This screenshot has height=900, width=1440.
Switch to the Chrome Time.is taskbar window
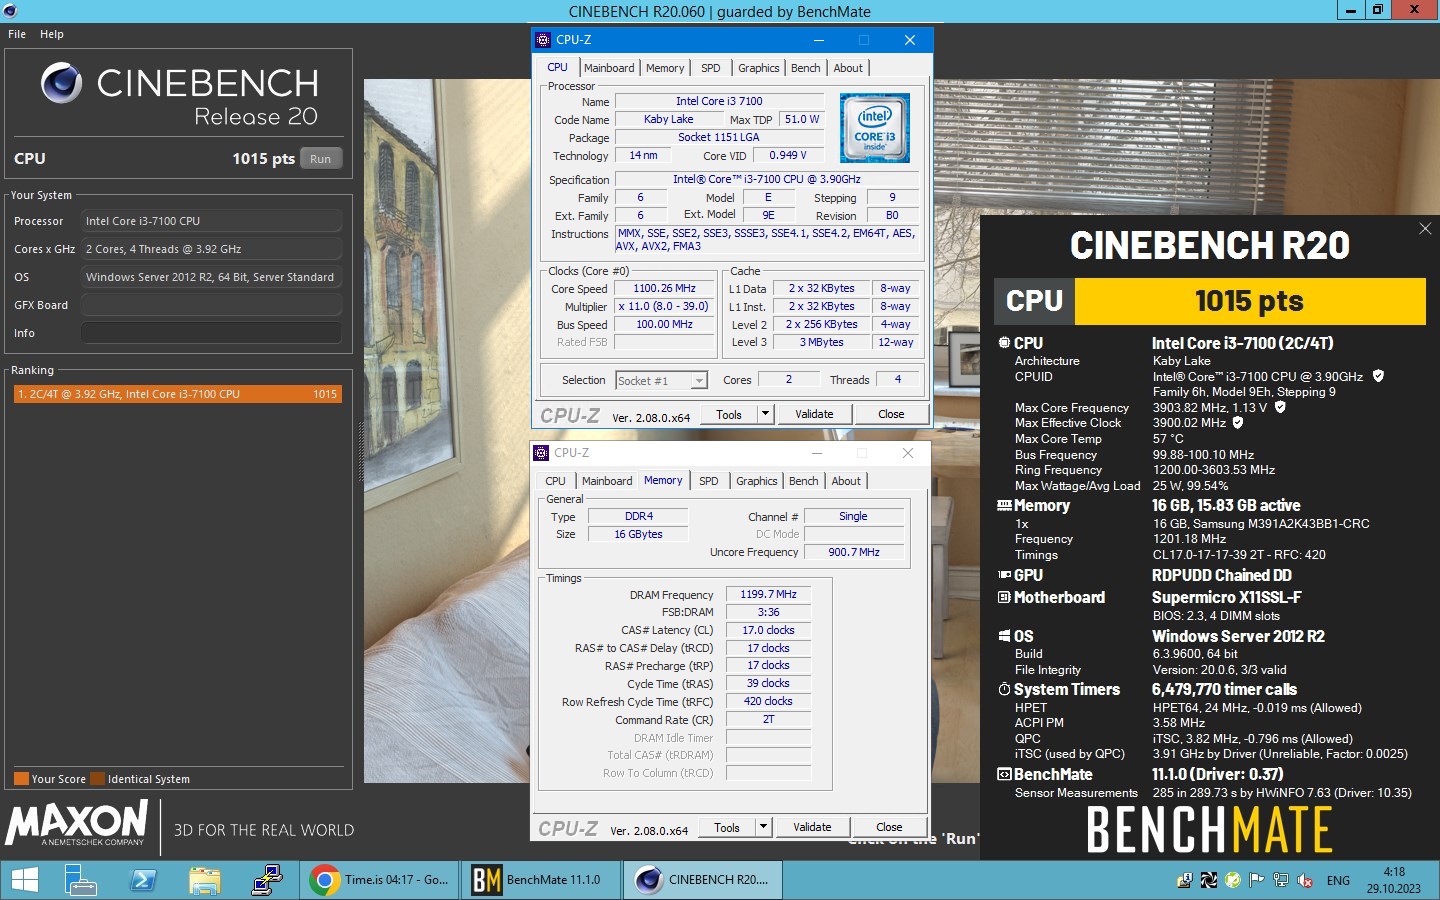(379, 880)
